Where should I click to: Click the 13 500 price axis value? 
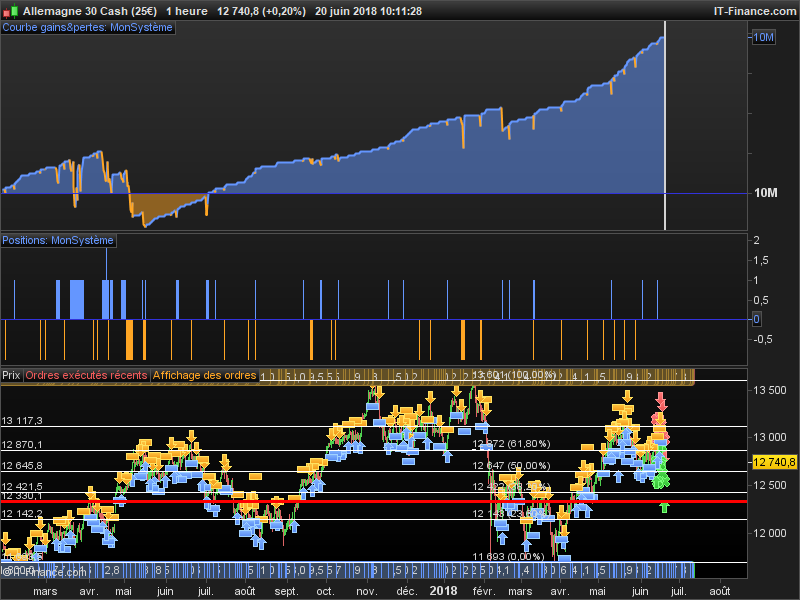770,390
